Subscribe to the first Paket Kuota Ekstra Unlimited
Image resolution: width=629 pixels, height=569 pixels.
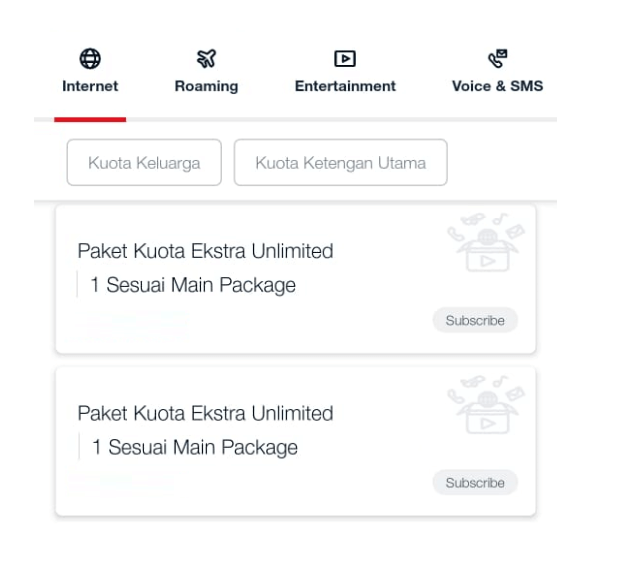(x=475, y=320)
